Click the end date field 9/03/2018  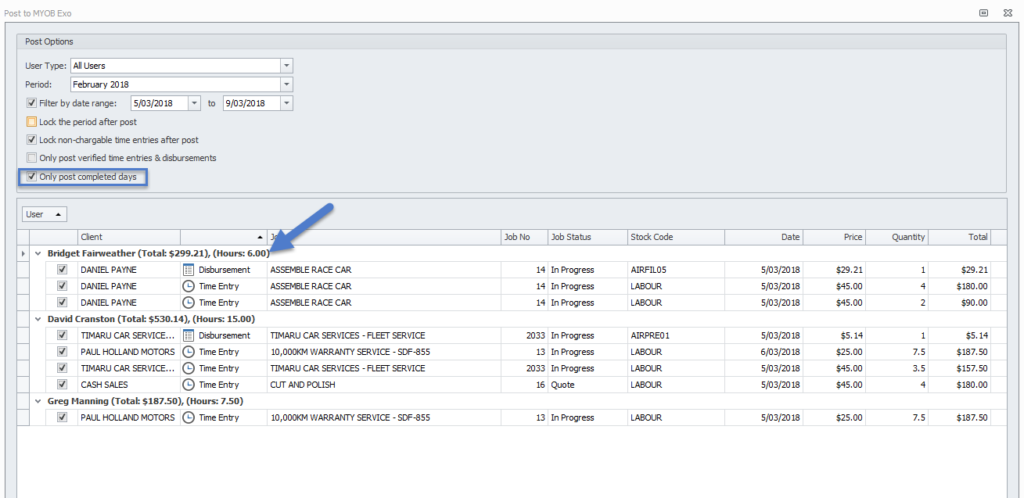tap(251, 103)
